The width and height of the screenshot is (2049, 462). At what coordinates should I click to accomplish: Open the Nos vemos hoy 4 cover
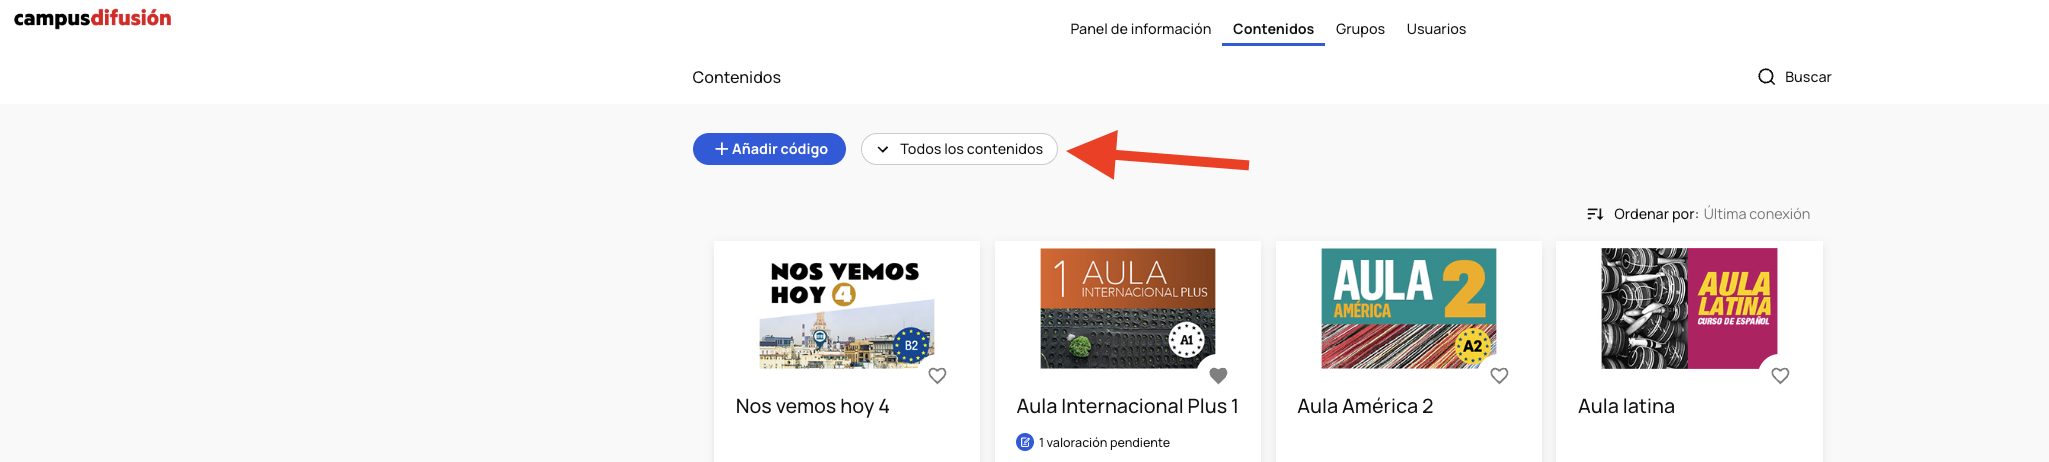847,309
